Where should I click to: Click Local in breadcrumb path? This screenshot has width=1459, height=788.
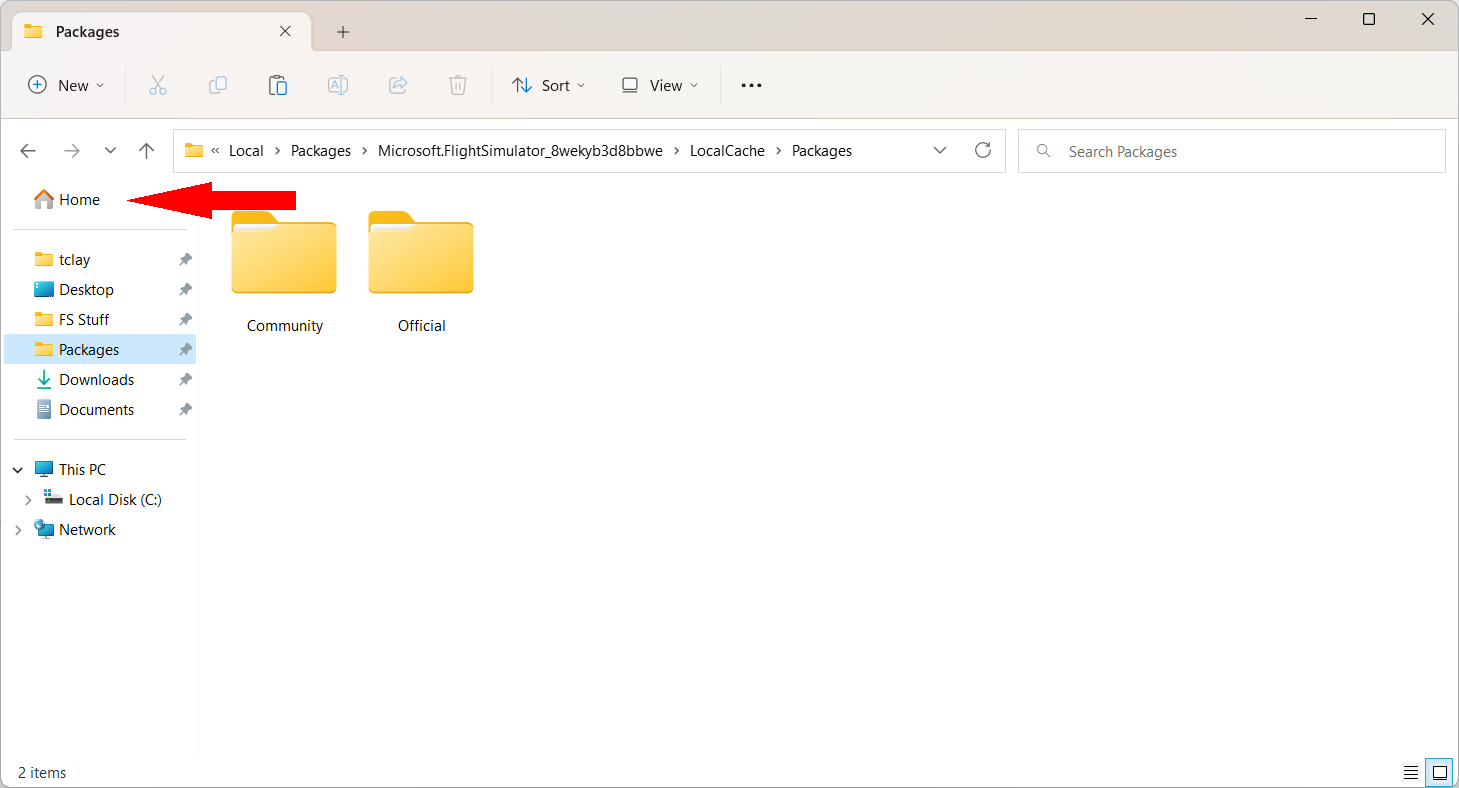click(246, 151)
